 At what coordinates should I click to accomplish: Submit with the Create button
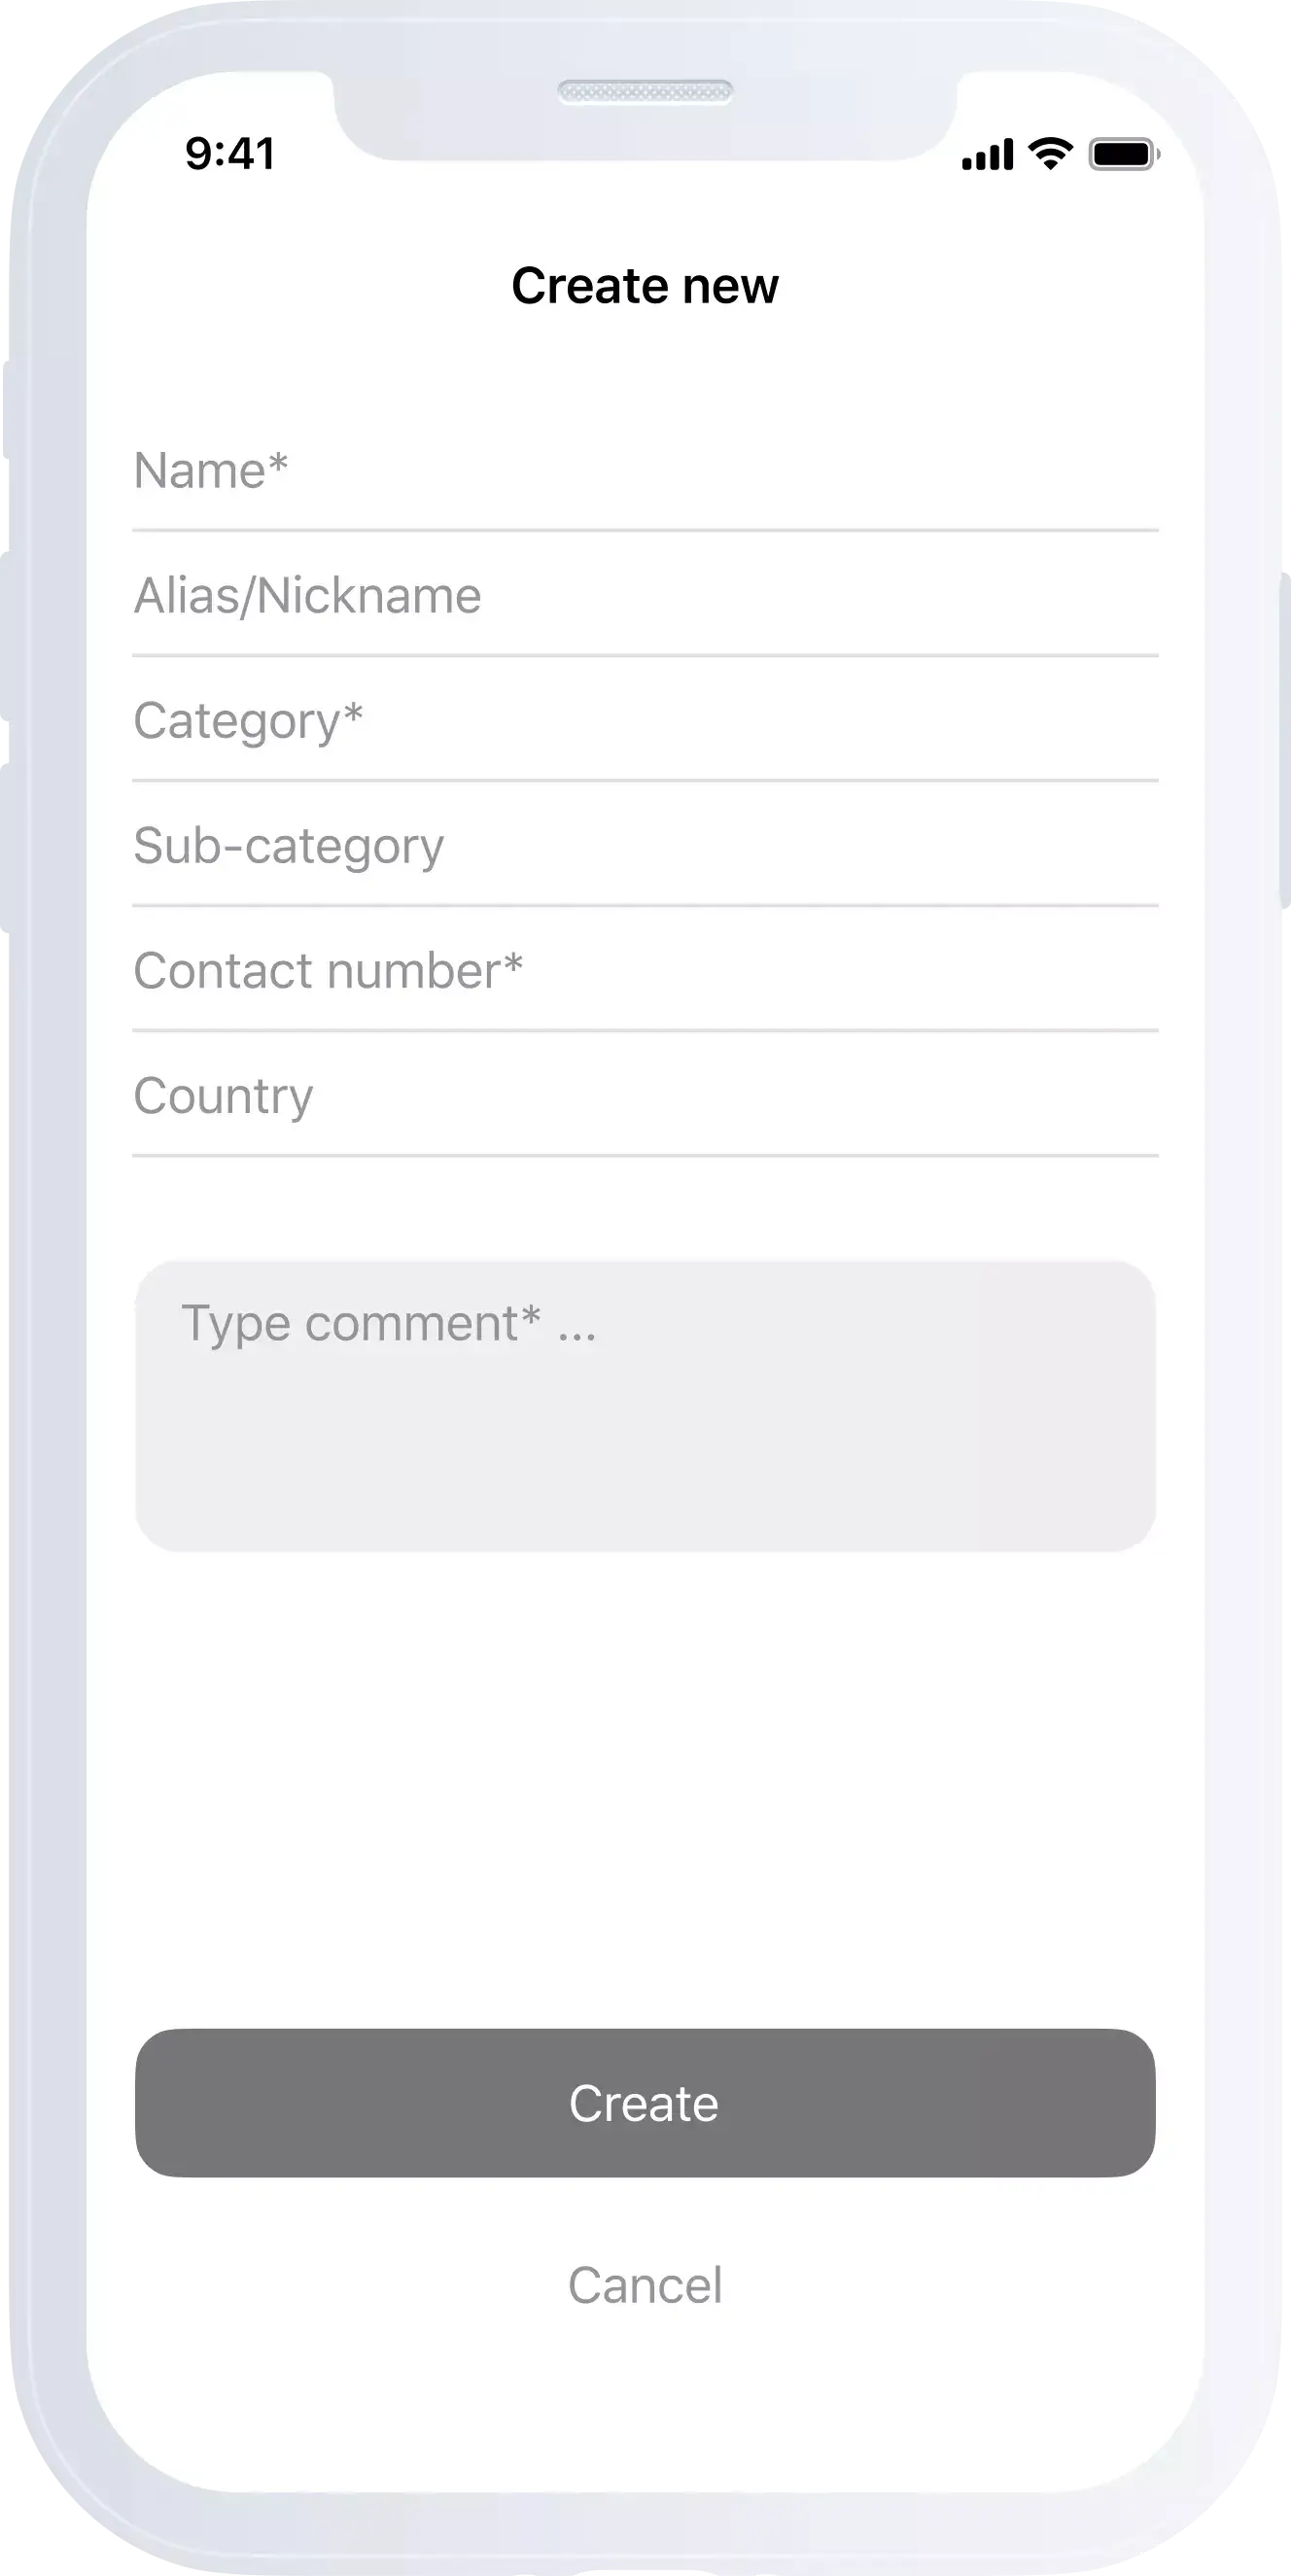click(x=645, y=2103)
